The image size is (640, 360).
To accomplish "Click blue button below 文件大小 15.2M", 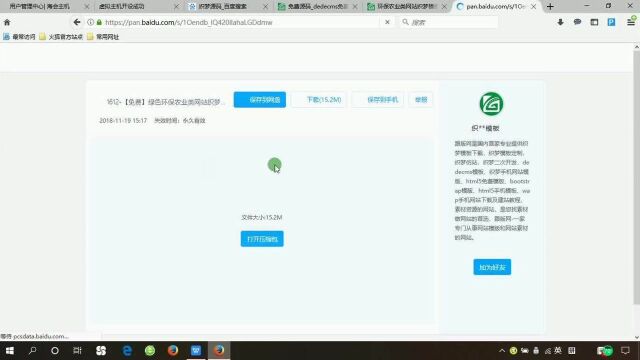I will tap(262, 239).
